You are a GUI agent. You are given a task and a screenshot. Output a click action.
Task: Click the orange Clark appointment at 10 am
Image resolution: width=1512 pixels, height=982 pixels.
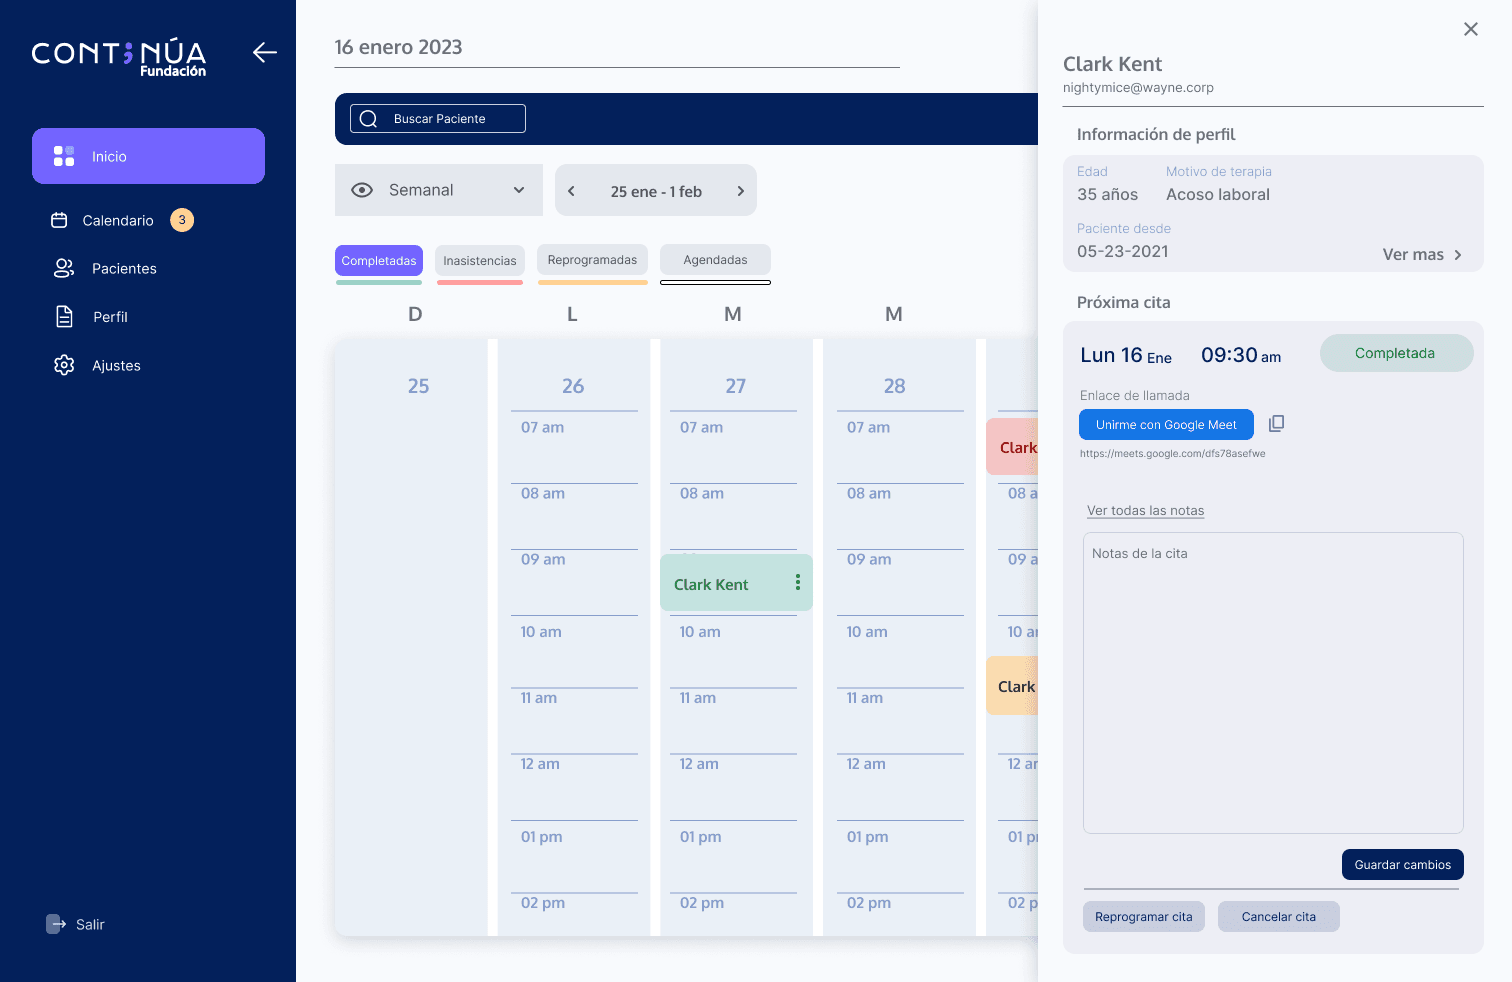coord(1012,686)
